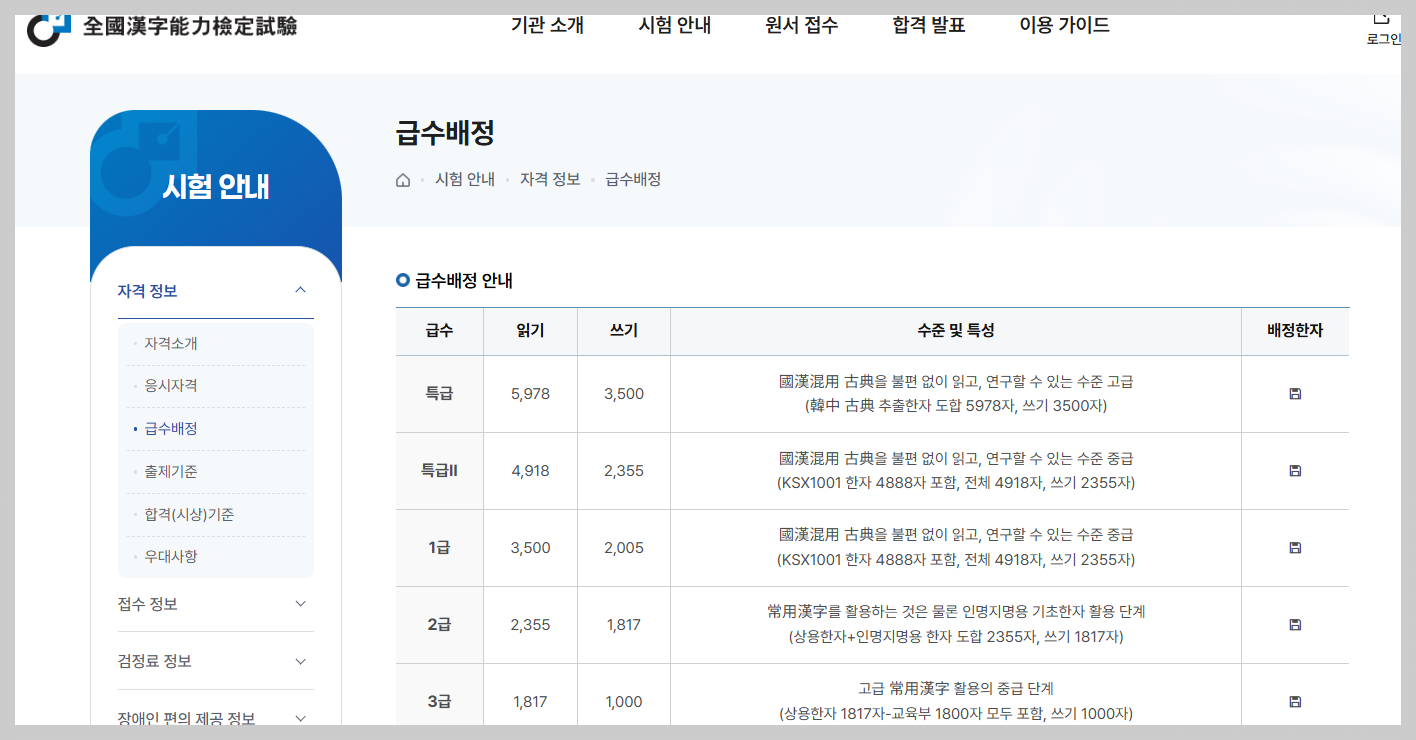The height and width of the screenshot is (740, 1416).
Task: Click 시험 안내 in the breadcrumb trail
Action: (x=466, y=179)
